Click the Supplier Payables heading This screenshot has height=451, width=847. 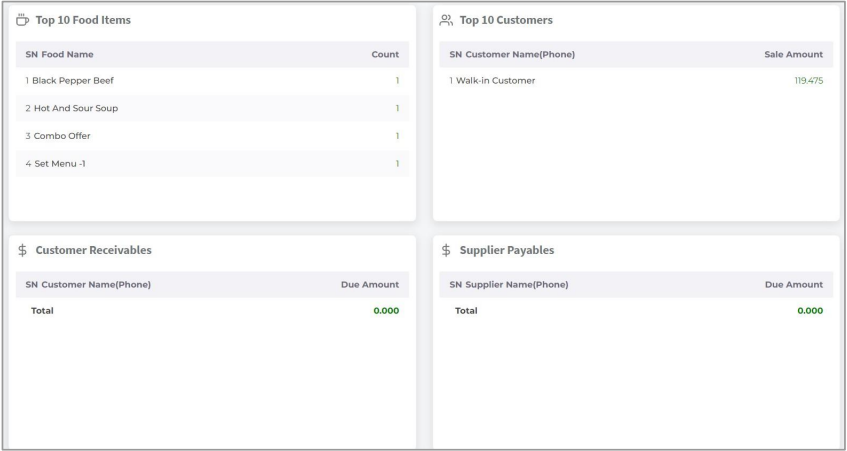[x=507, y=250]
